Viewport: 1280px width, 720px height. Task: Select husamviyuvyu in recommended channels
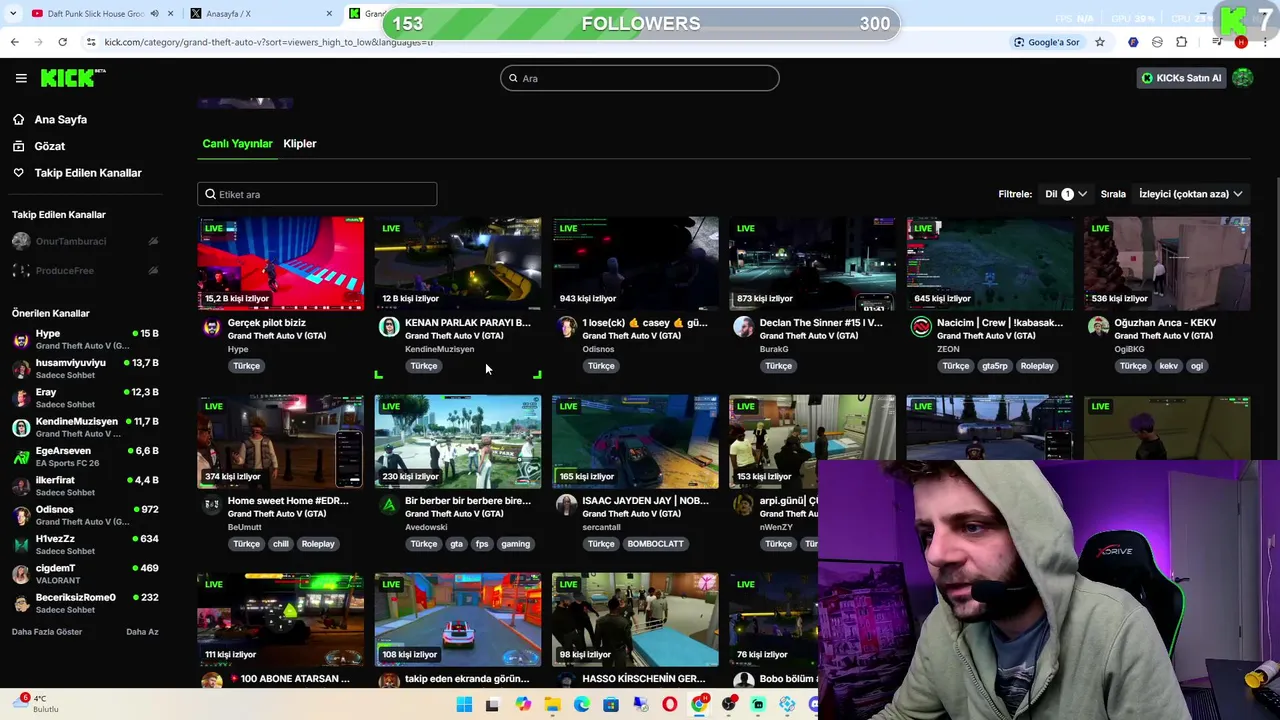pyautogui.click(x=85, y=368)
